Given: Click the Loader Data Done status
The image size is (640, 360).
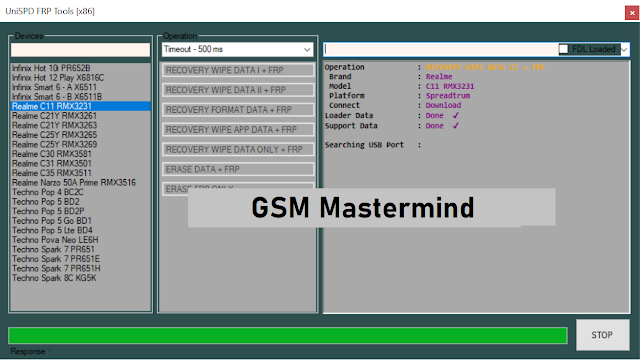Looking at the screenshot, I should pos(434,116).
